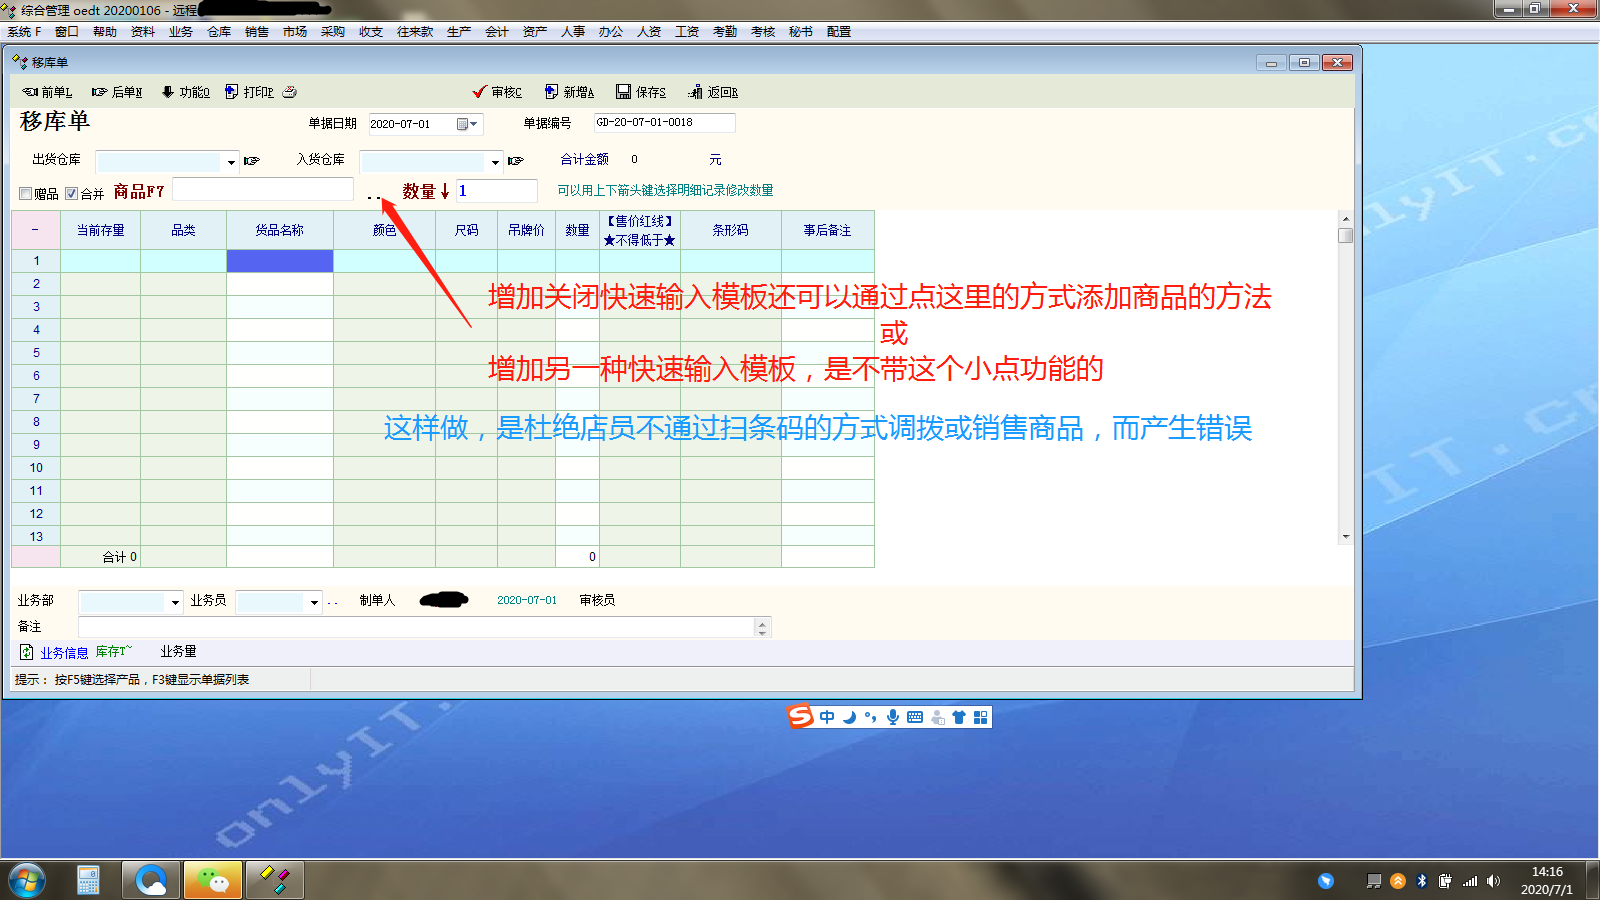Open the 仓库 menu in menu bar
This screenshot has width=1600, height=900.
point(219,32)
